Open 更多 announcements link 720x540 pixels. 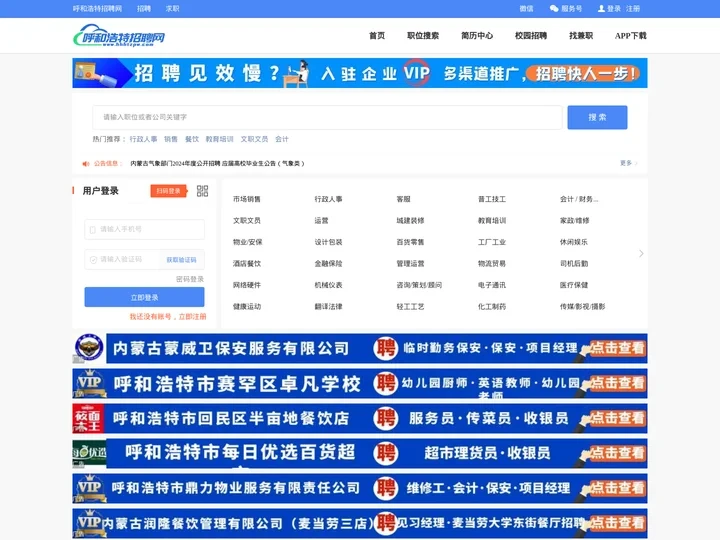pos(628,163)
